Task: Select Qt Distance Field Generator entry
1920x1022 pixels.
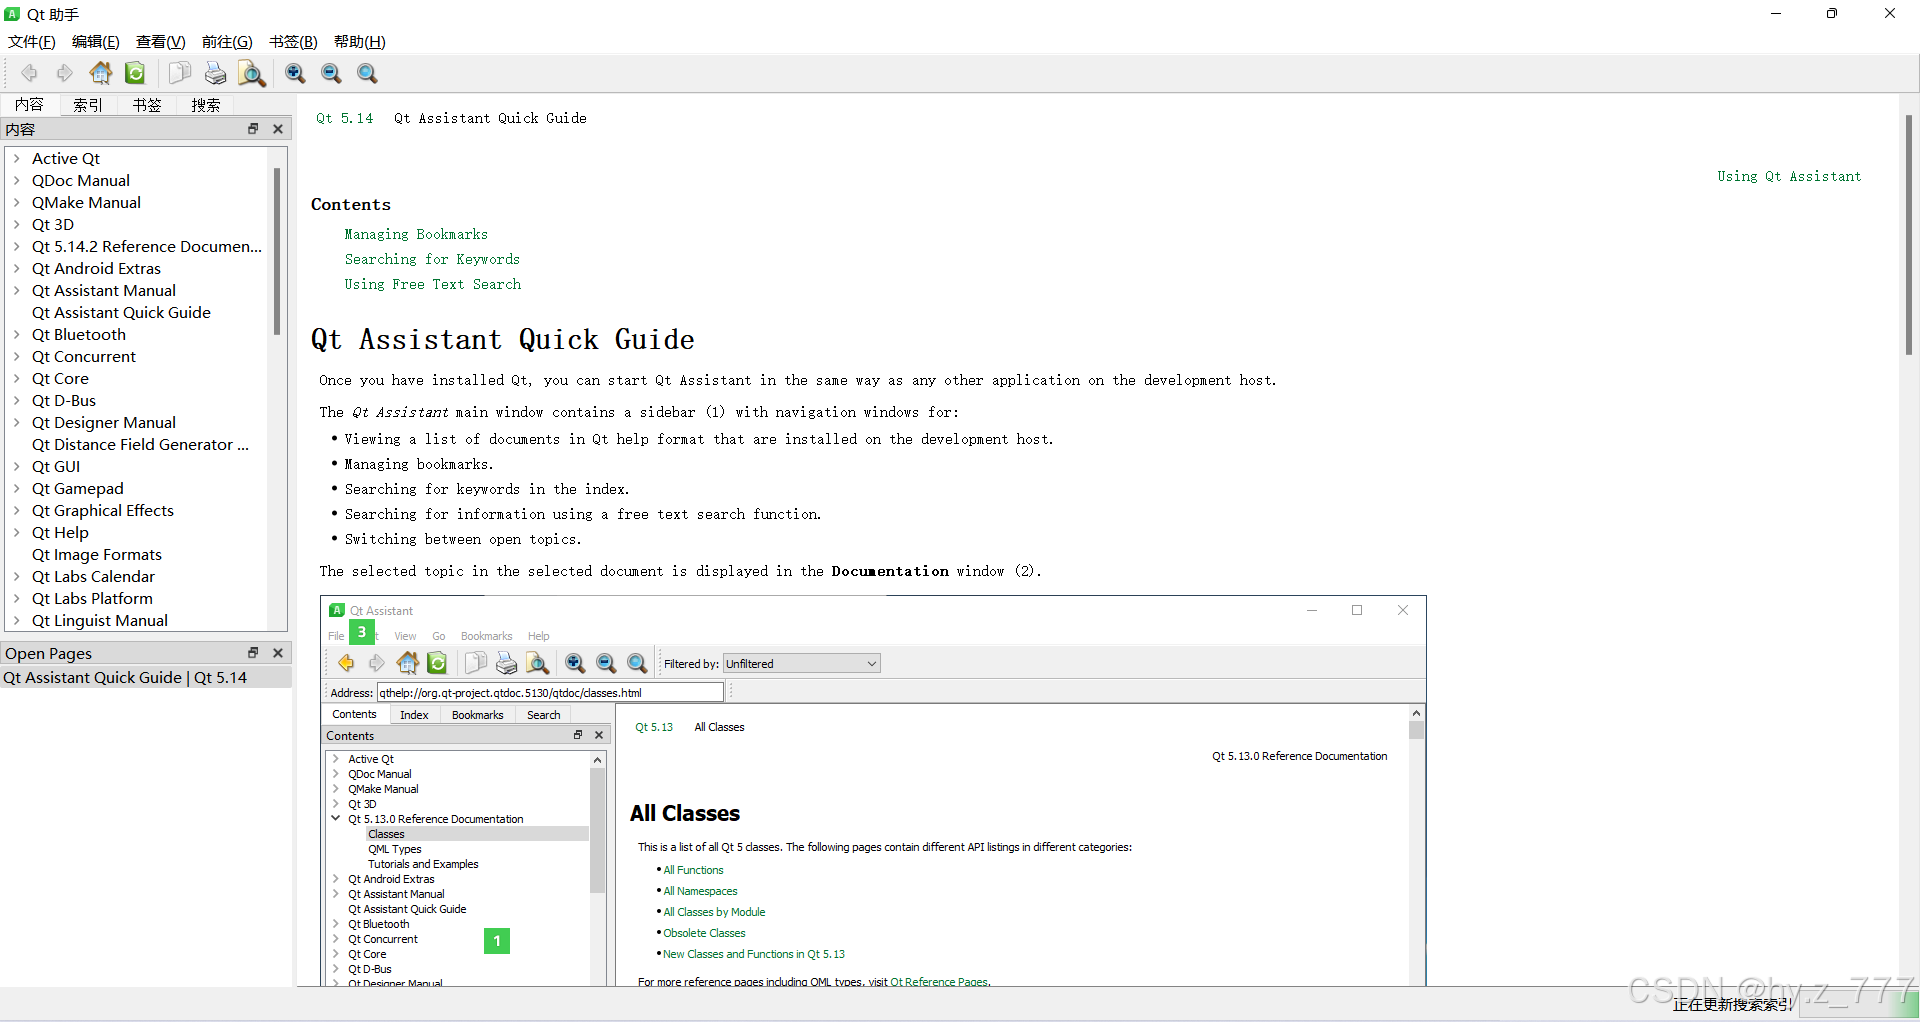Action: coord(141,444)
